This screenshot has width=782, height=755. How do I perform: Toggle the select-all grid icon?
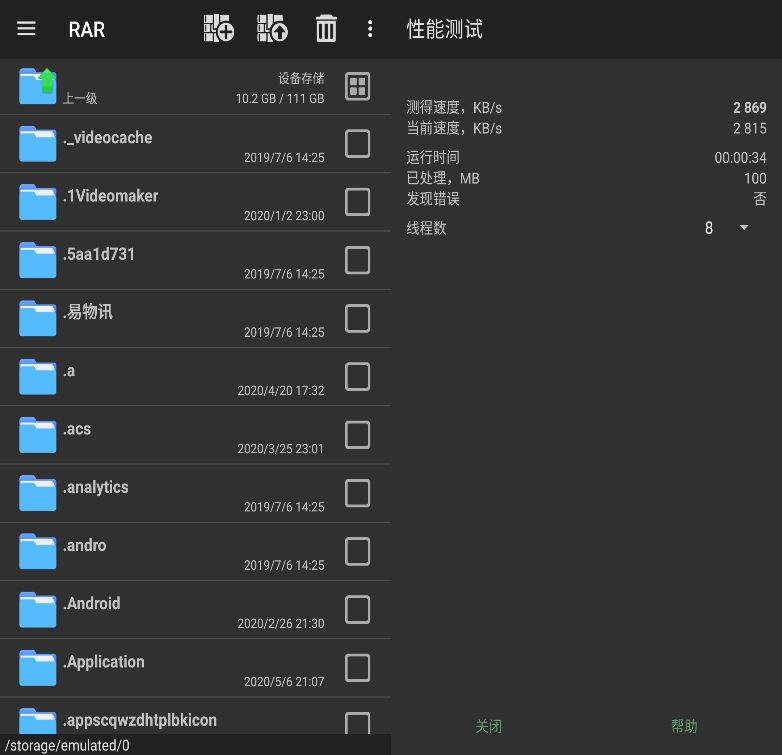[x=358, y=86]
